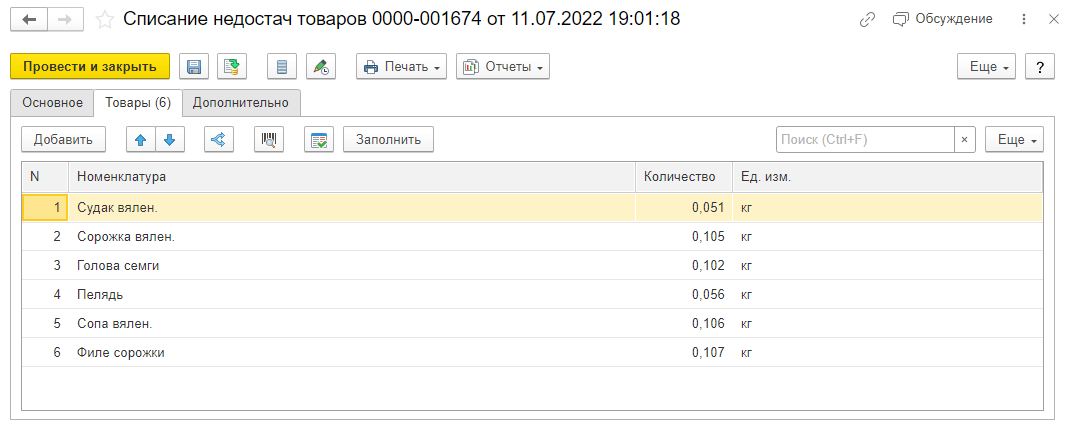Click the save document floppy disk icon
This screenshot has width=1065, height=427.
(194, 67)
